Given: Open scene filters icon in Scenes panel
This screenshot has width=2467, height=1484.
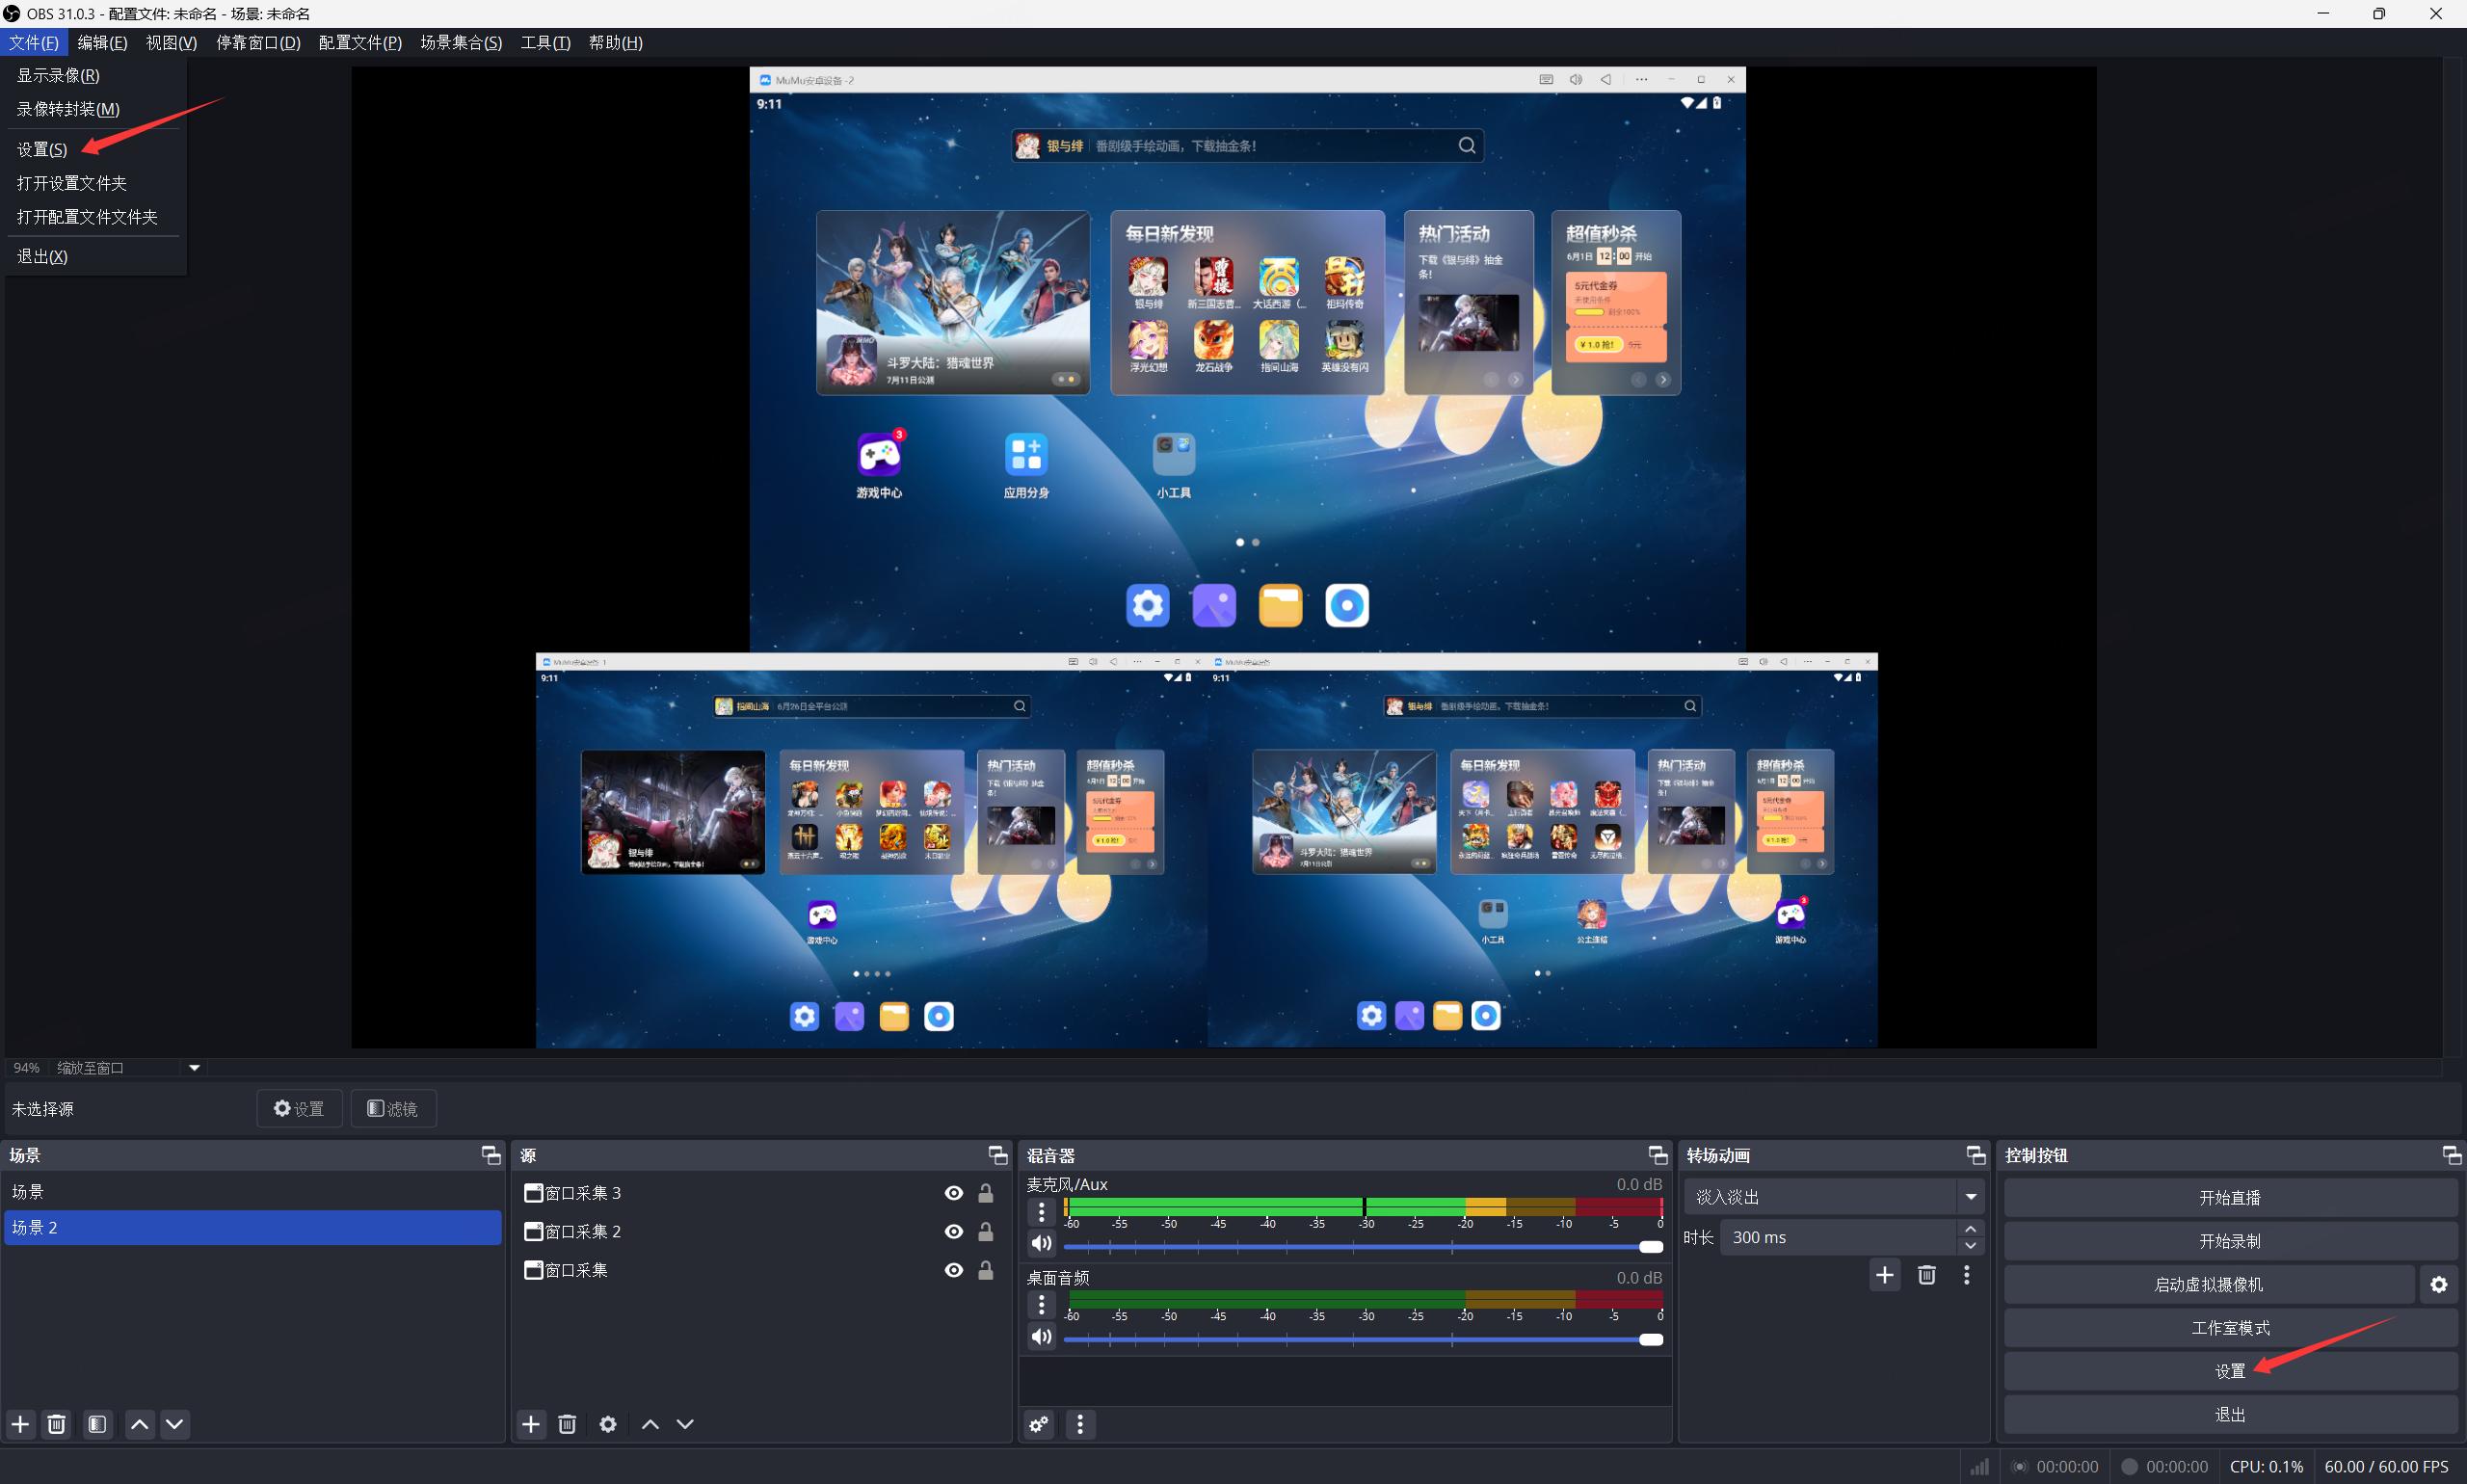Looking at the screenshot, I should 97,1424.
